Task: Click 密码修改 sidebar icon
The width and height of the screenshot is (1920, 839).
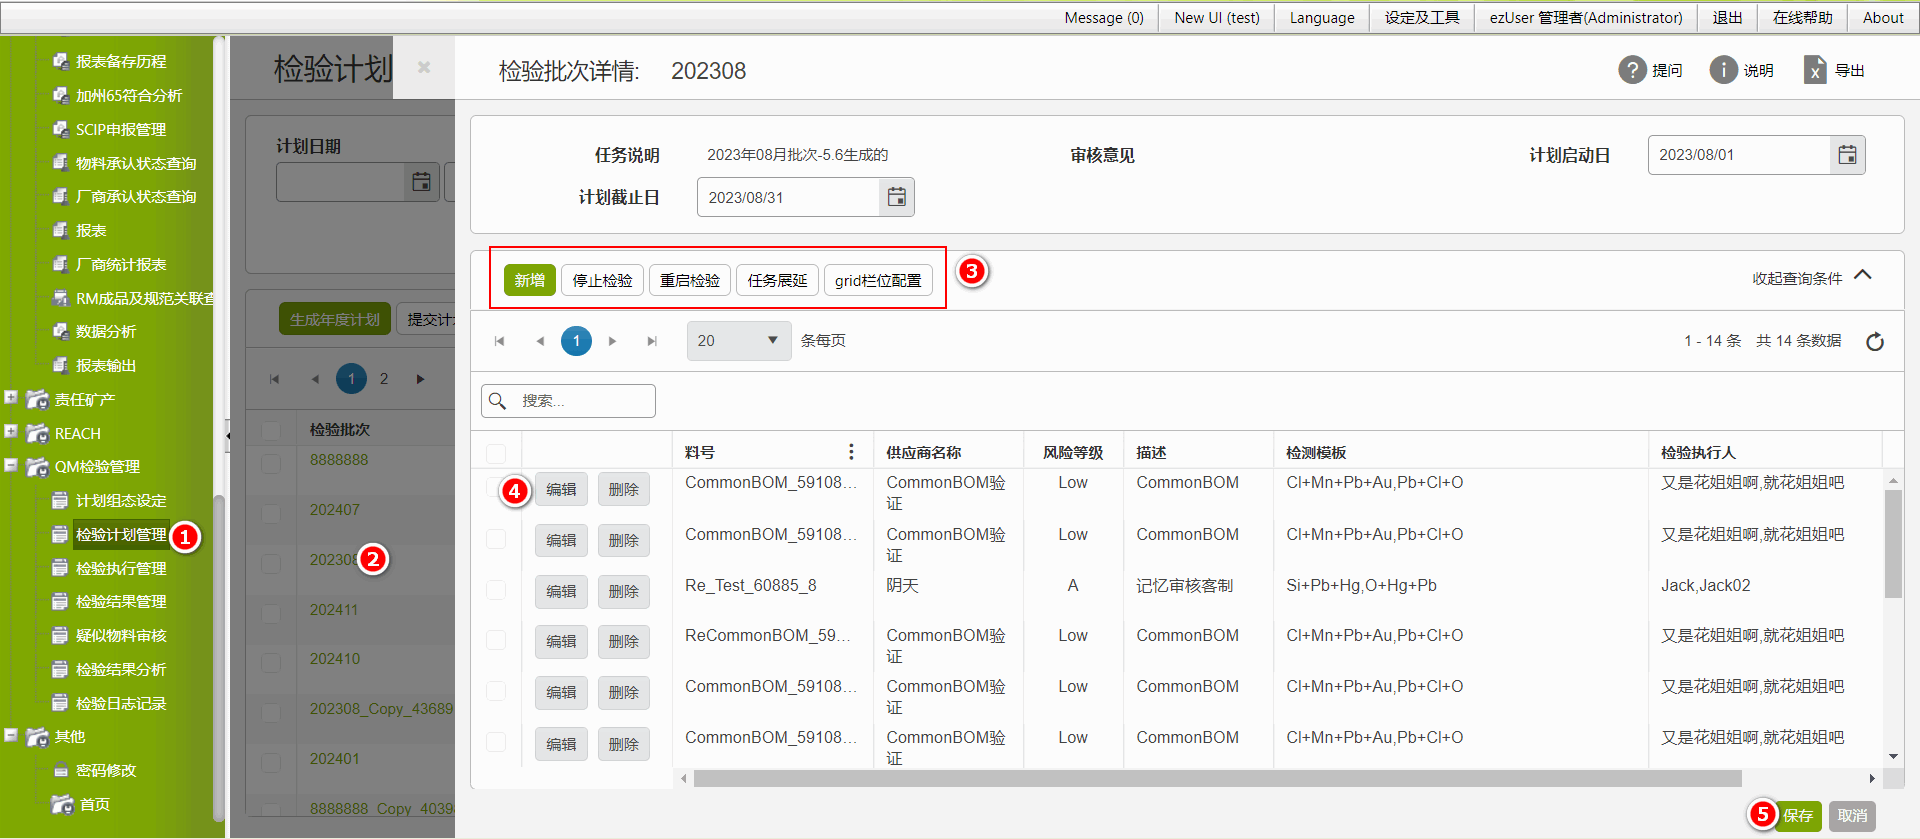Action: (60, 770)
